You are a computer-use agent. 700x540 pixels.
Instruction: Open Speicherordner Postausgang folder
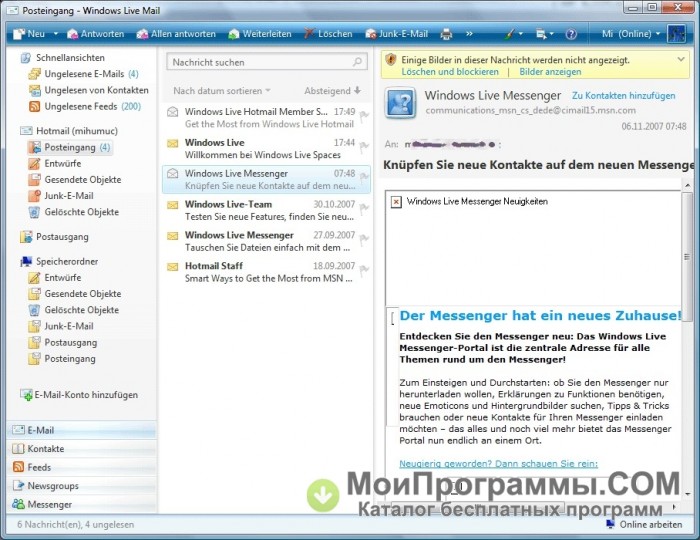pos(62,343)
